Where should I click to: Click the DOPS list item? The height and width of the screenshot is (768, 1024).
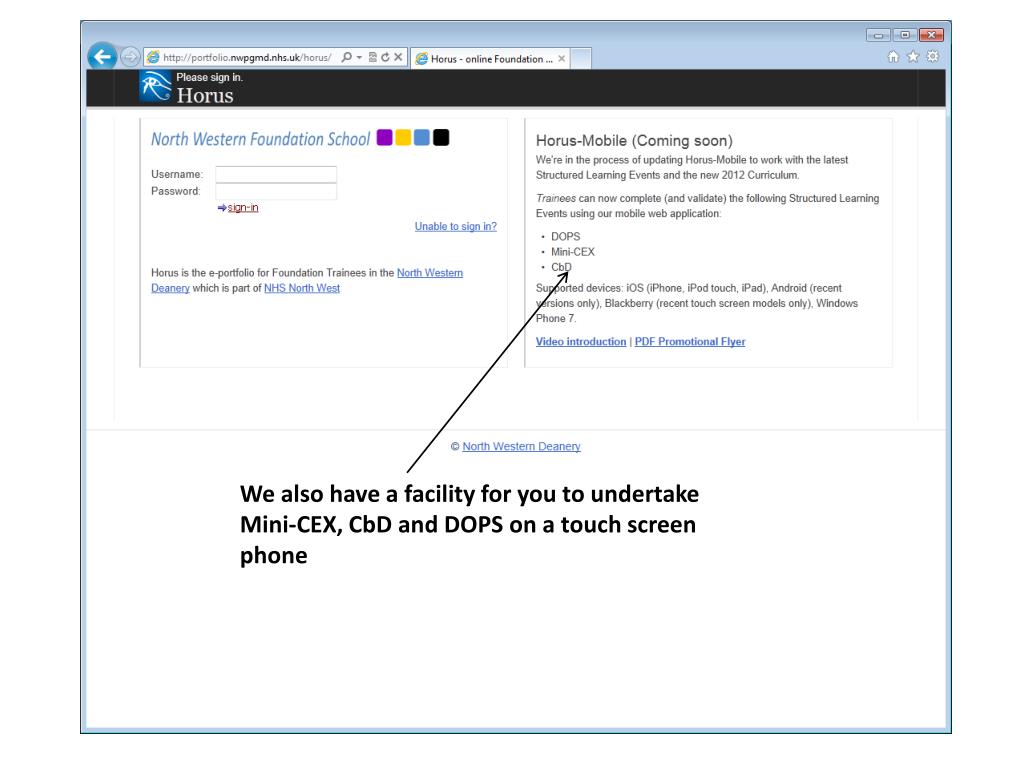pos(566,236)
